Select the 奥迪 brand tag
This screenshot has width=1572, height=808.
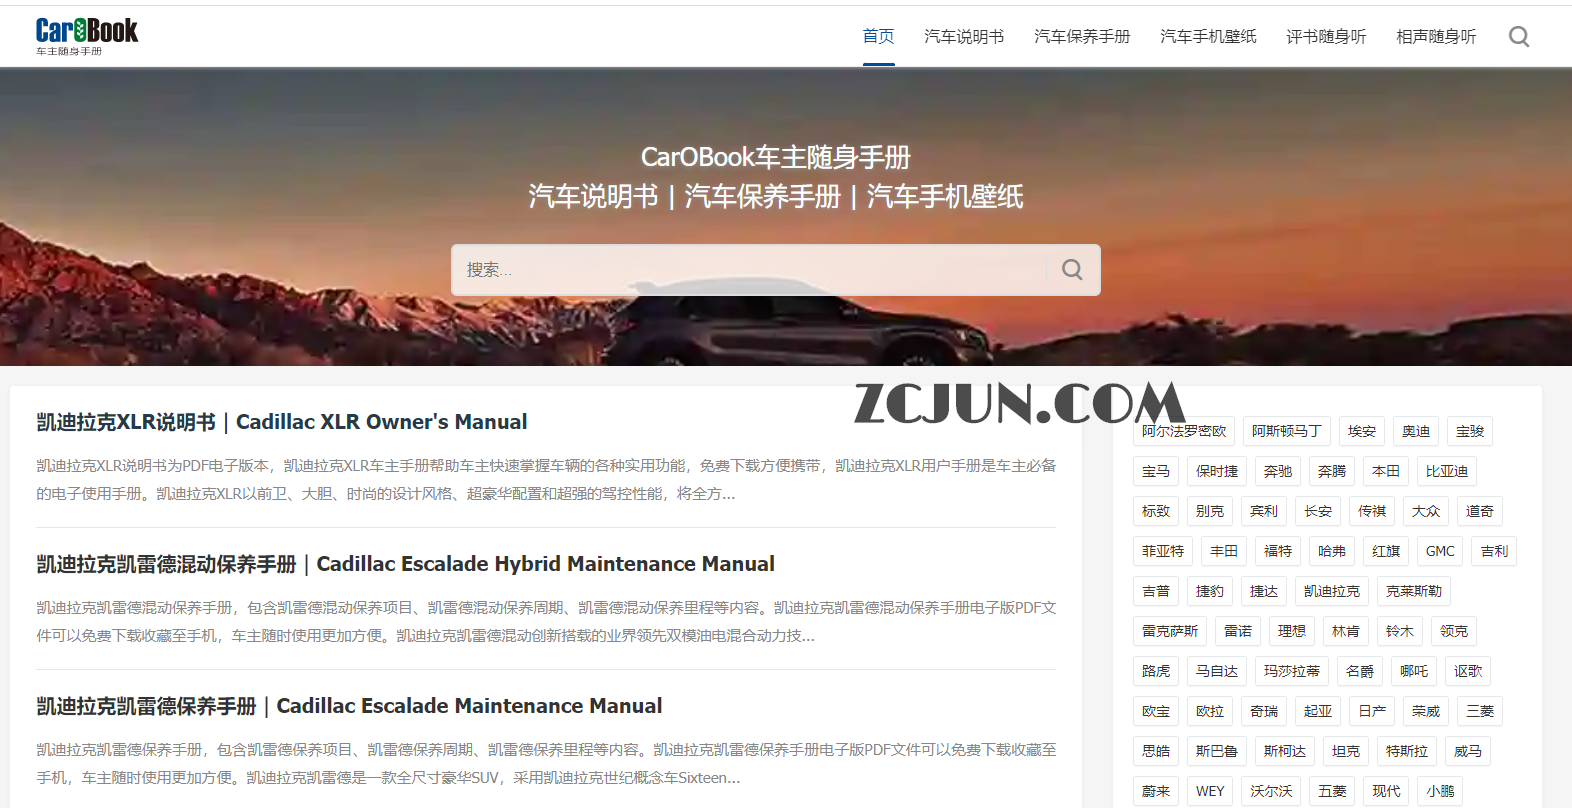(1416, 431)
